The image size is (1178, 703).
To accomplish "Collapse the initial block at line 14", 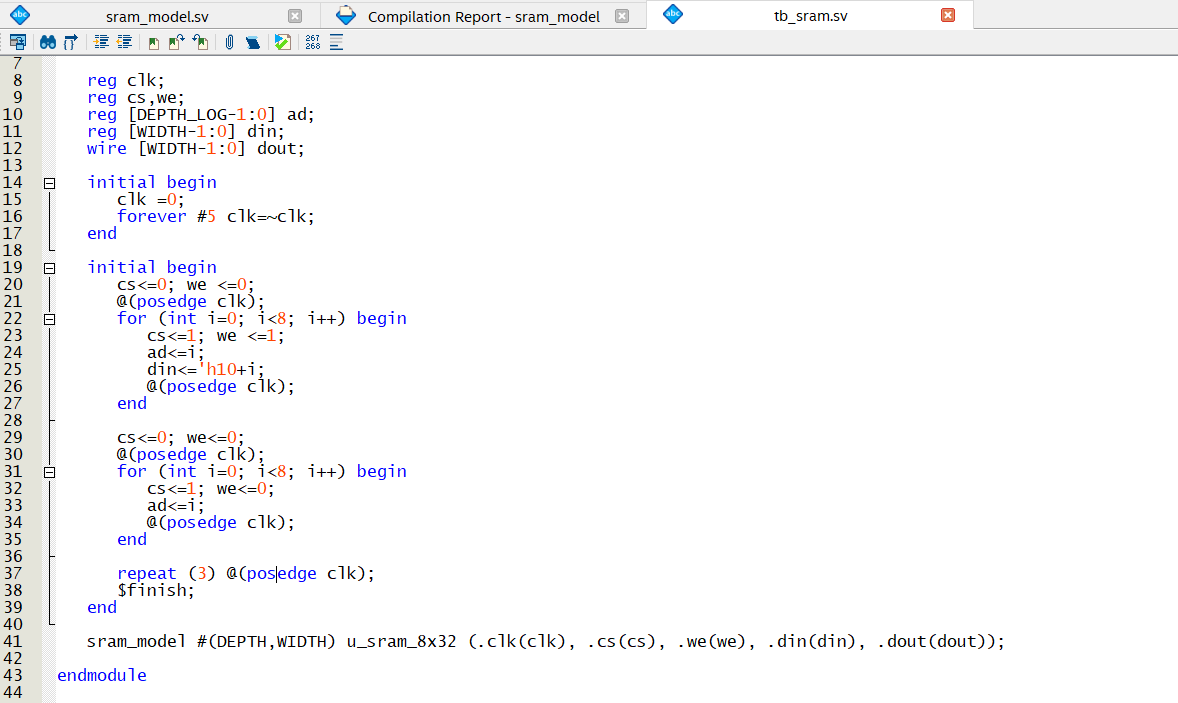I will click(50, 183).
